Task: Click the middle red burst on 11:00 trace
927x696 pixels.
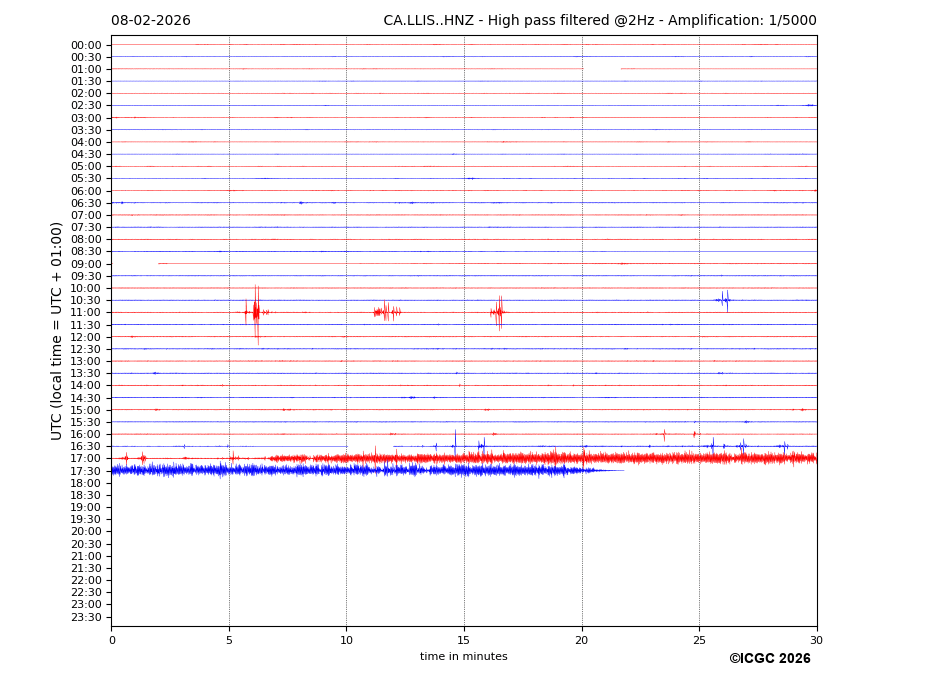Action: [387, 312]
